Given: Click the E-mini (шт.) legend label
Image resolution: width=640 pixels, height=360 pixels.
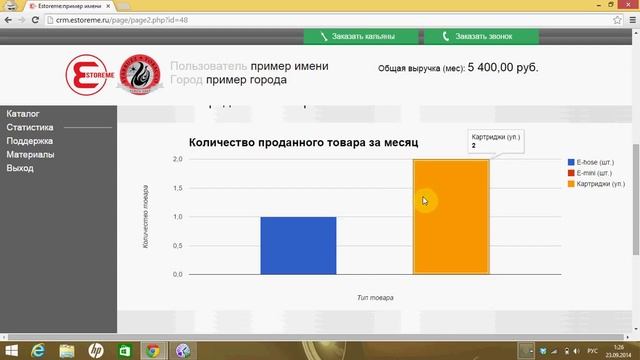Looking at the screenshot, I should [x=594, y=173].
